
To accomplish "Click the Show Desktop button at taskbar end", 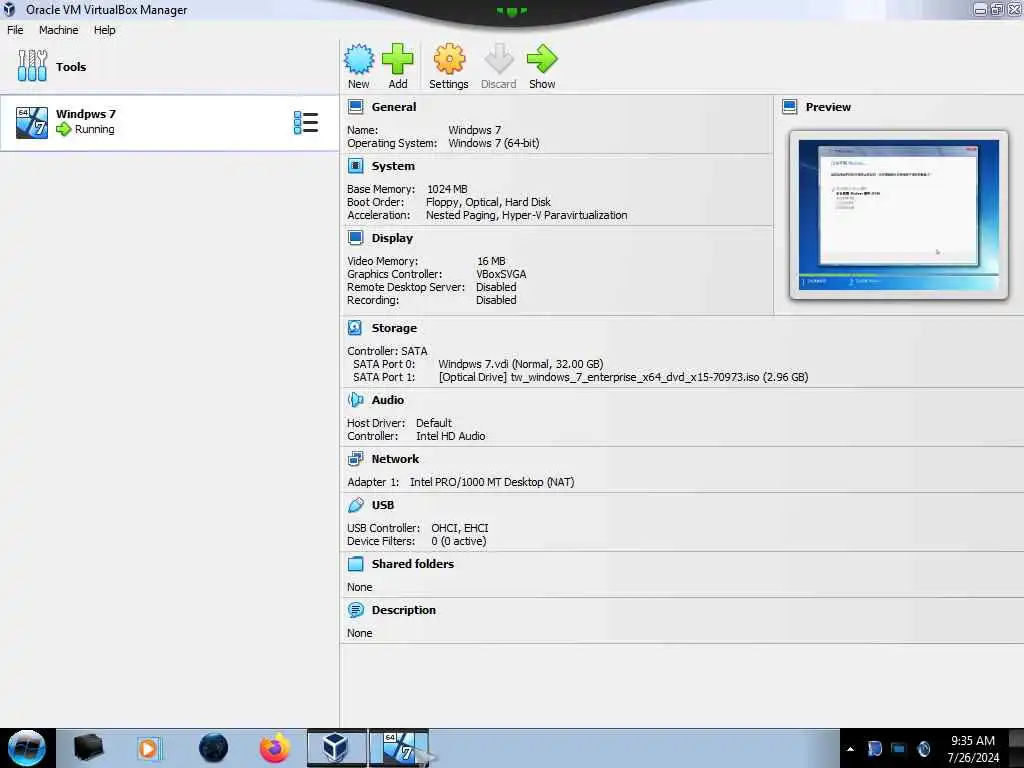I will tap(1016, 748).
